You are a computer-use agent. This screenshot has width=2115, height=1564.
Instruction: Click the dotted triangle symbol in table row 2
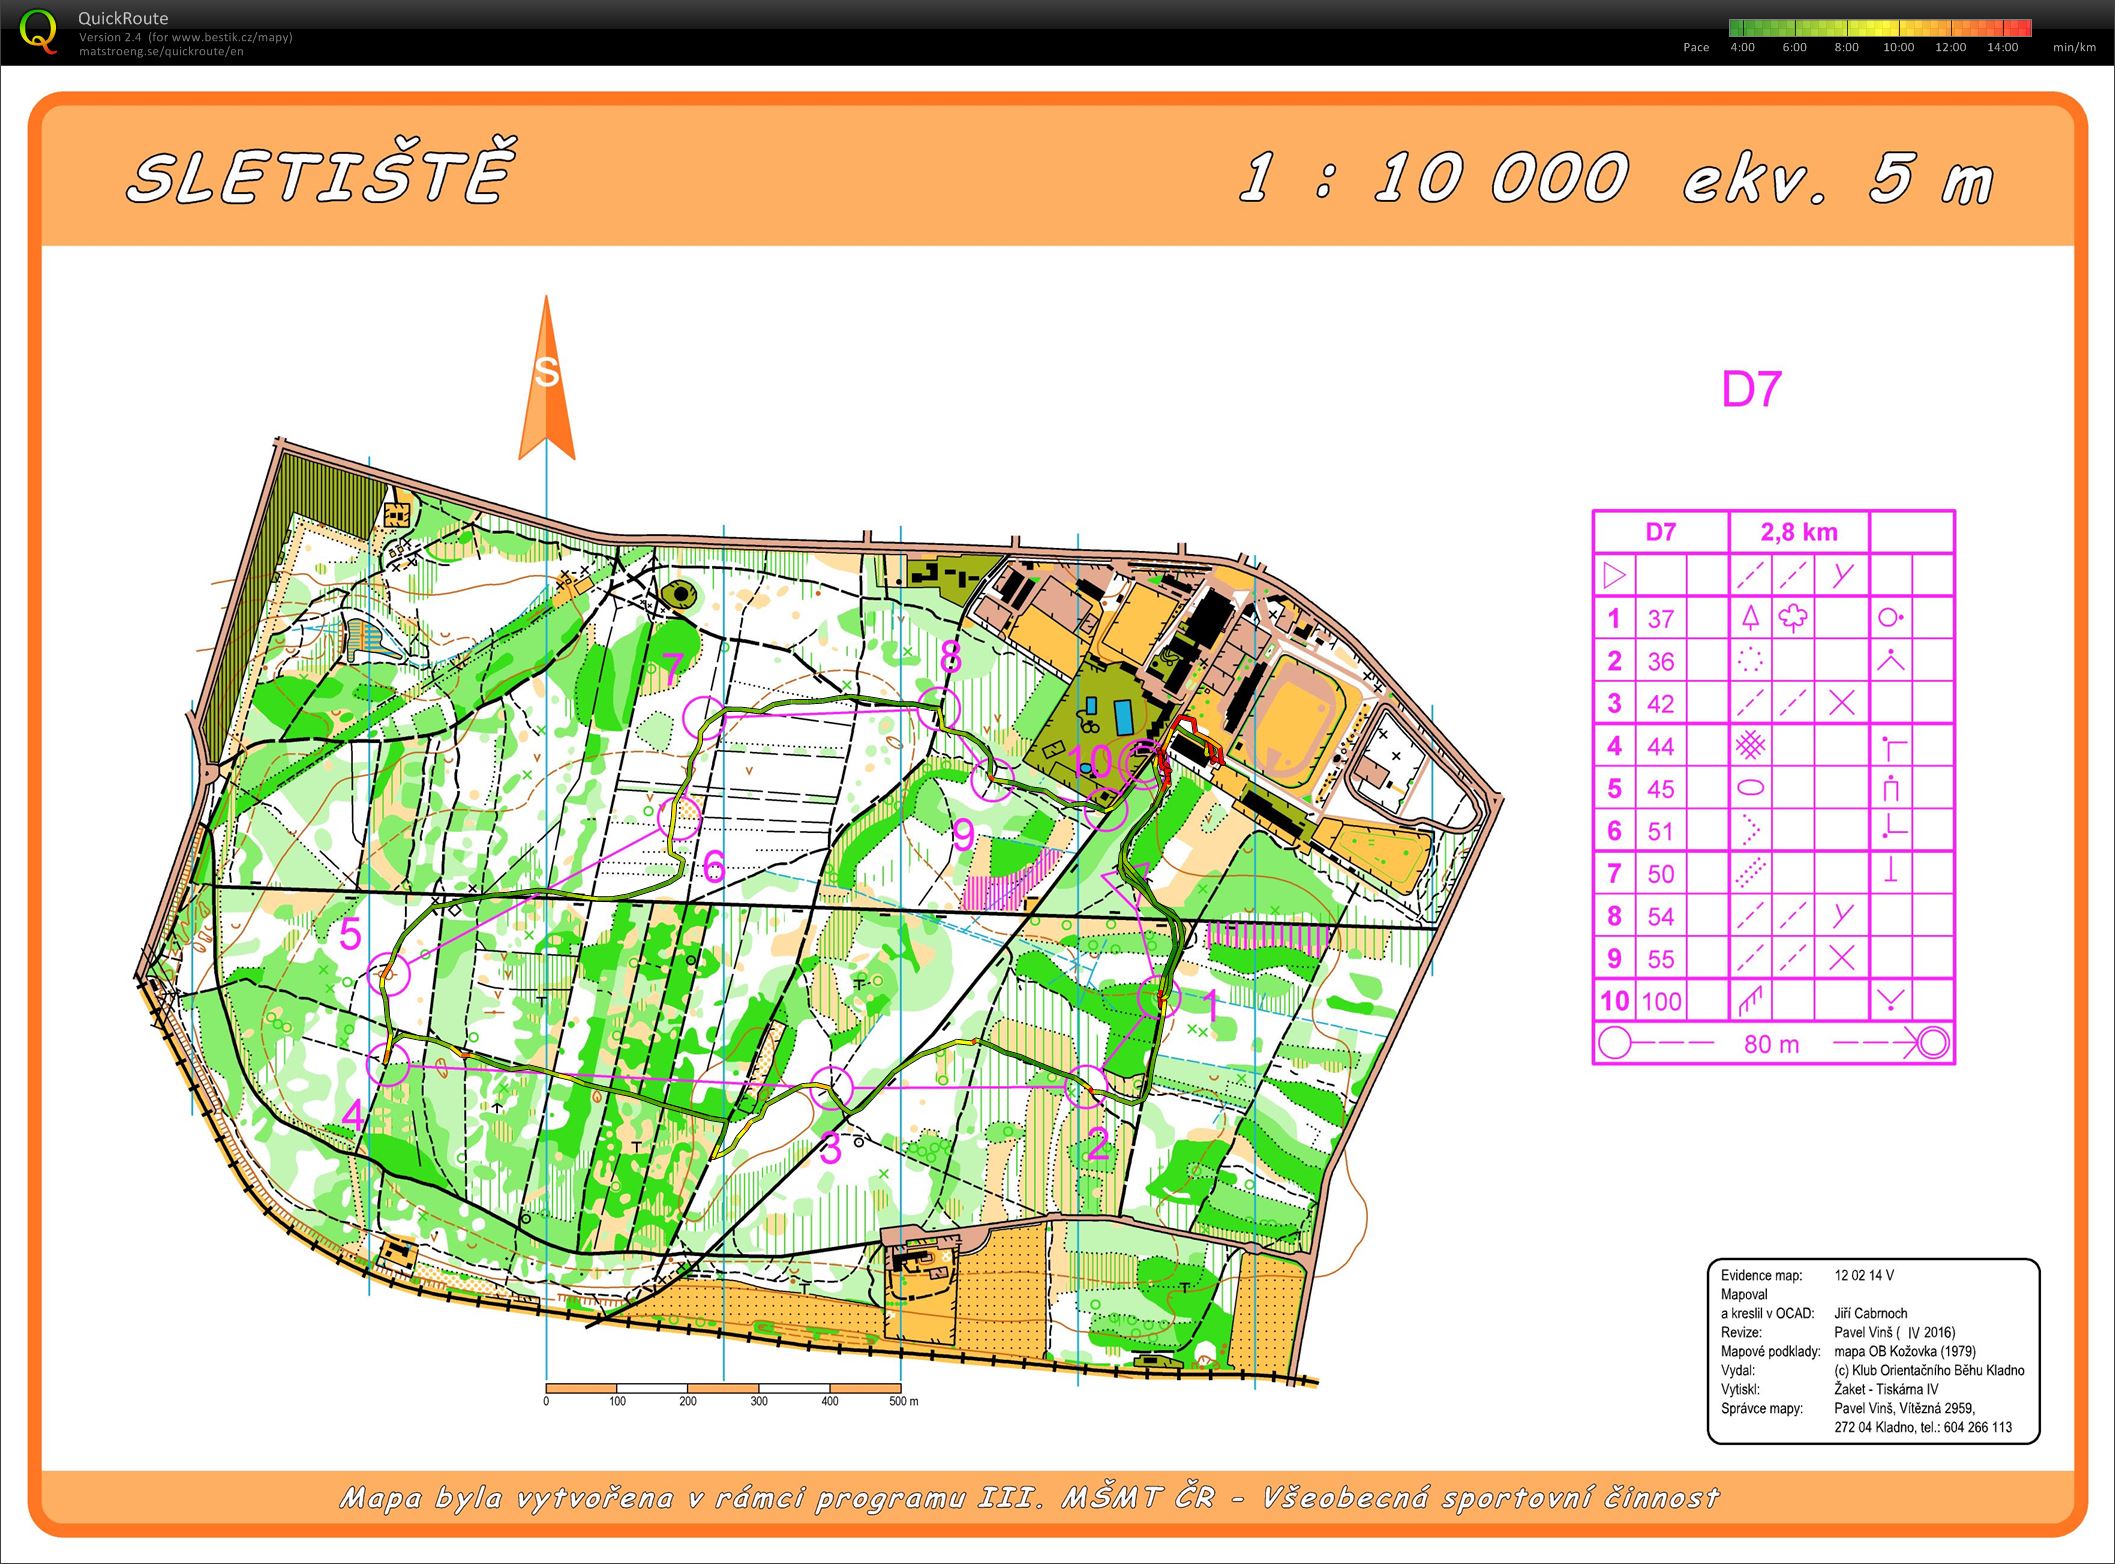pos(1750,660)
